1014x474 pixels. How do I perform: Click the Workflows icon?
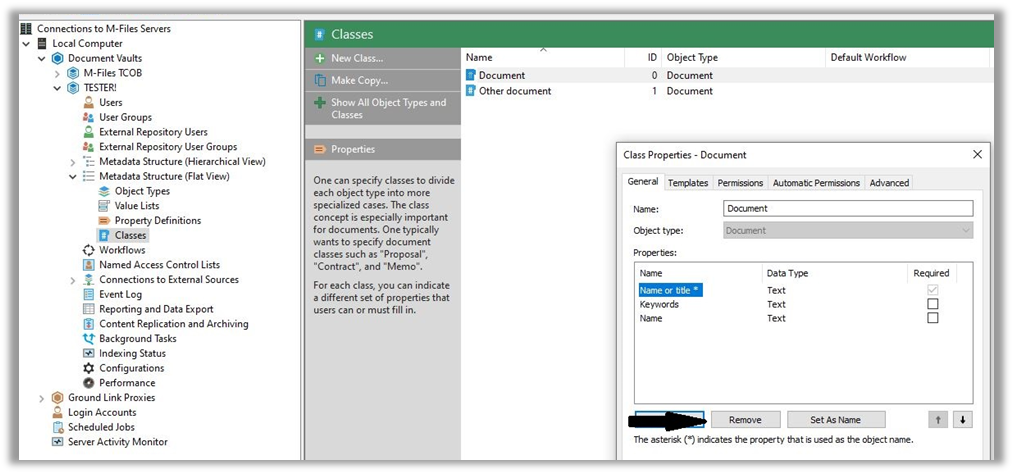[89, 250]
